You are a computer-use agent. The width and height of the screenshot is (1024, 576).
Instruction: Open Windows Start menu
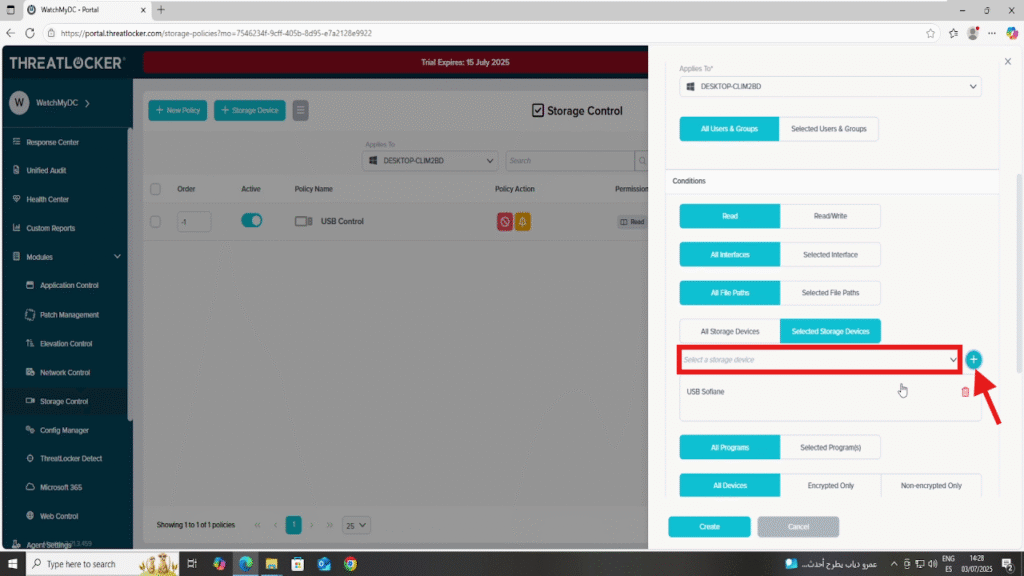(x=12, y=564)
